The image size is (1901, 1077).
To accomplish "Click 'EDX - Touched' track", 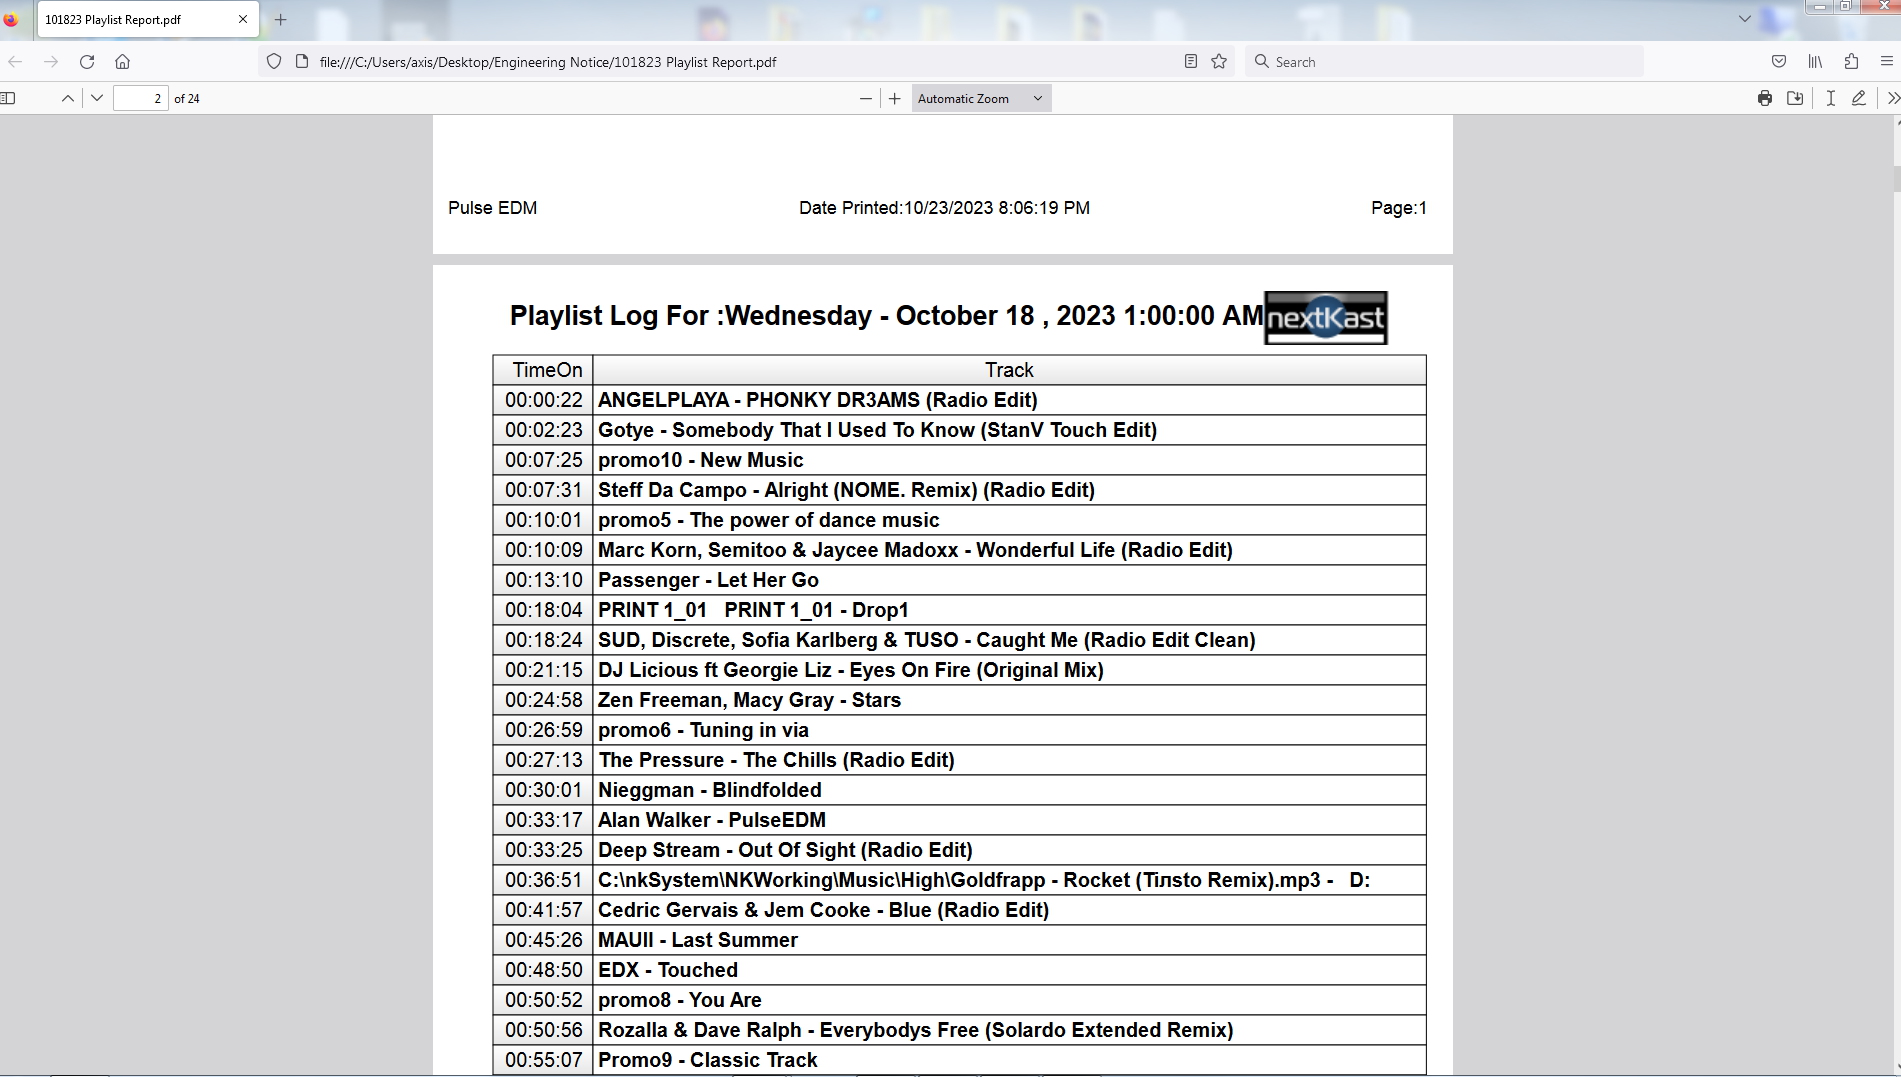I will [959, 970].
